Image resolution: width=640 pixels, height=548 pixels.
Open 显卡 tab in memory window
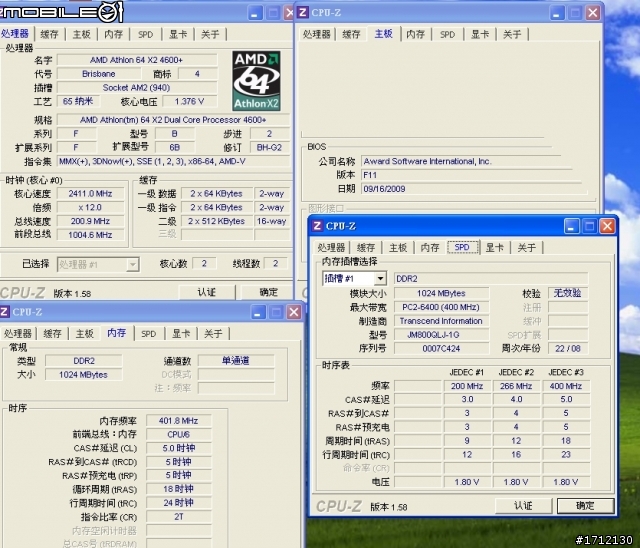tap(181, 333)
